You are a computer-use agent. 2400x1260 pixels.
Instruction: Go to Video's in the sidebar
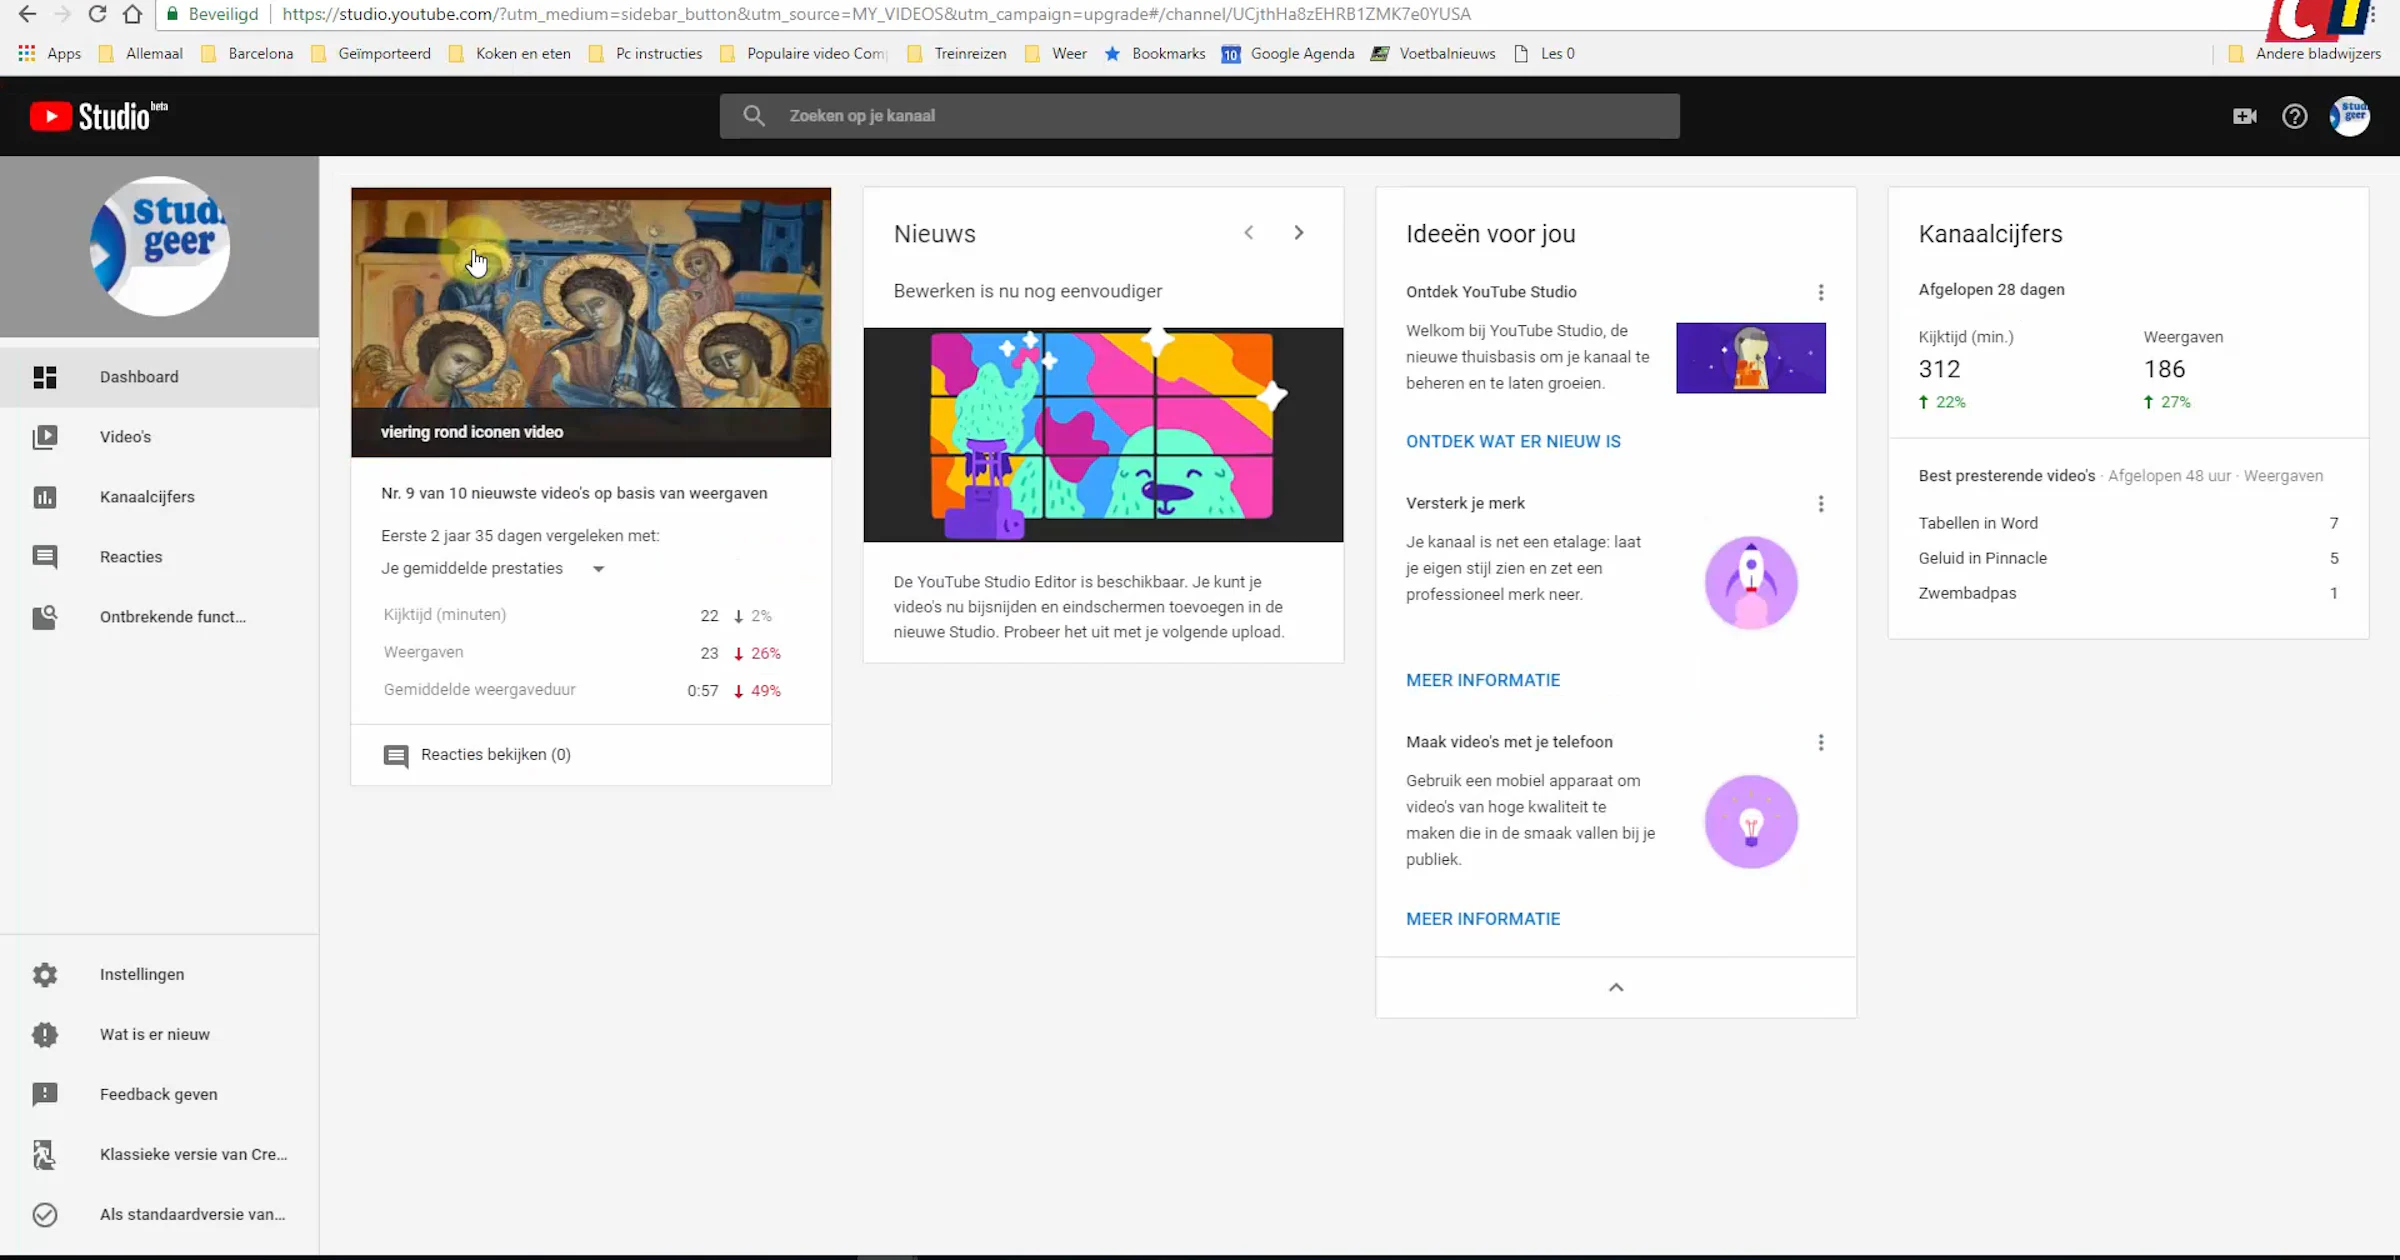[x=159, y=437]
